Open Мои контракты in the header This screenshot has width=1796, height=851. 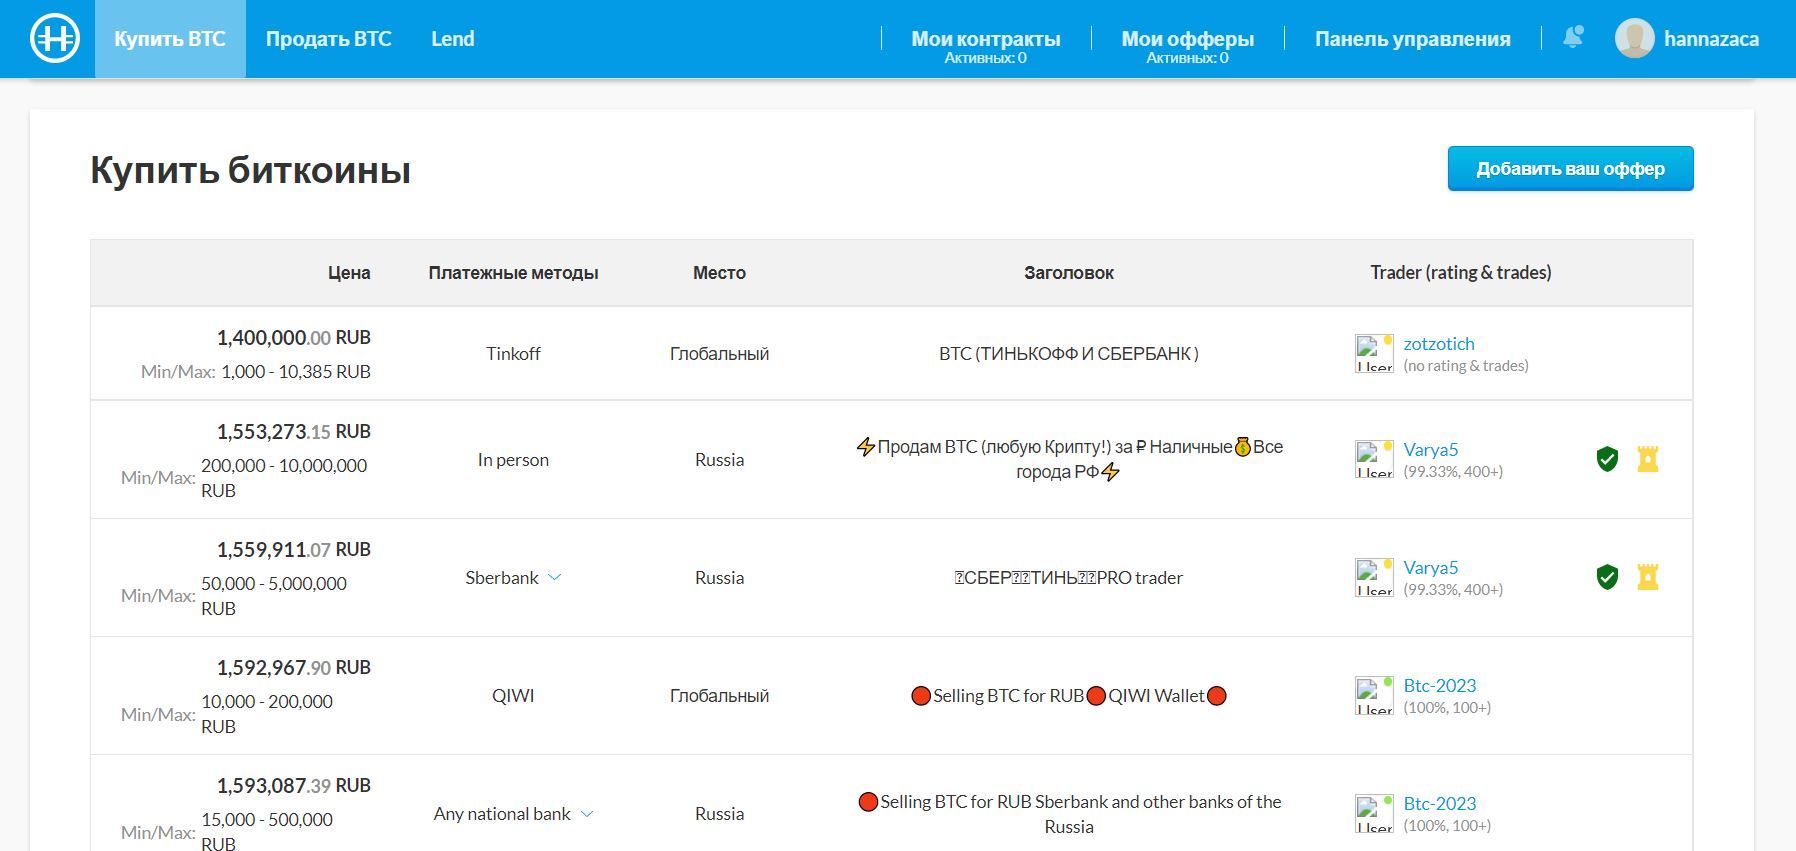pos(985,39)
